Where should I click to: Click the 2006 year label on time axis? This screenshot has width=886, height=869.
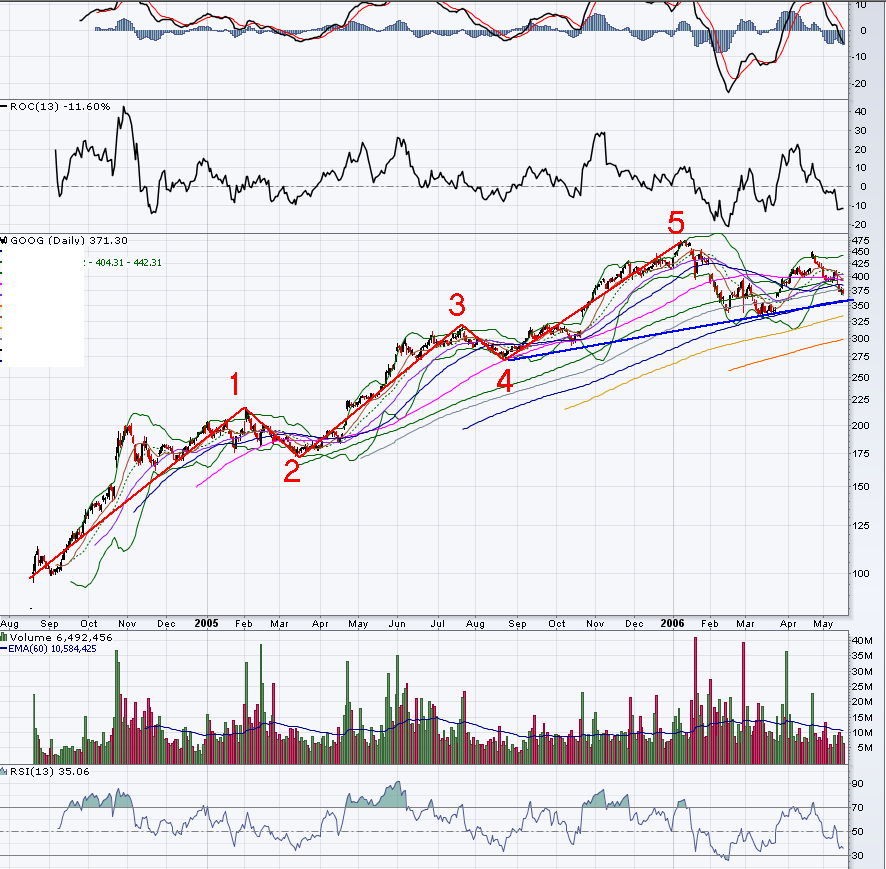(x=672, y=623)
